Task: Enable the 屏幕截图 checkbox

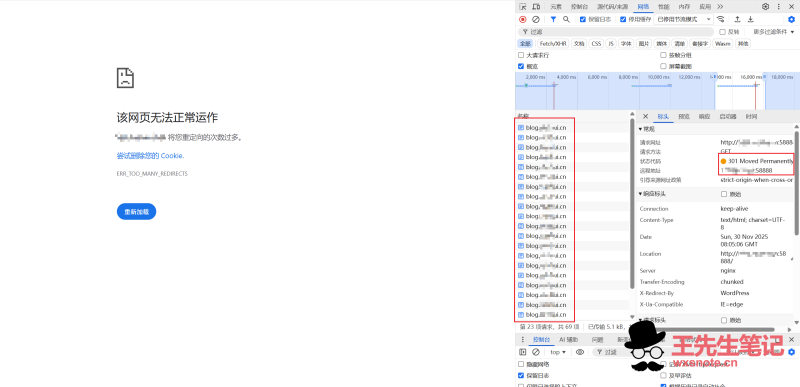Action: pyautogui.click(x=663, y=66)
